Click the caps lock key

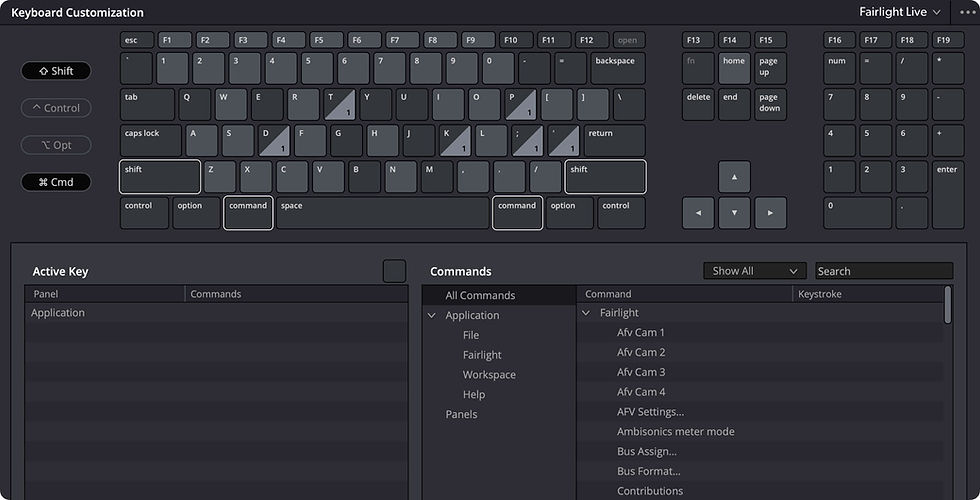(151, 141)
